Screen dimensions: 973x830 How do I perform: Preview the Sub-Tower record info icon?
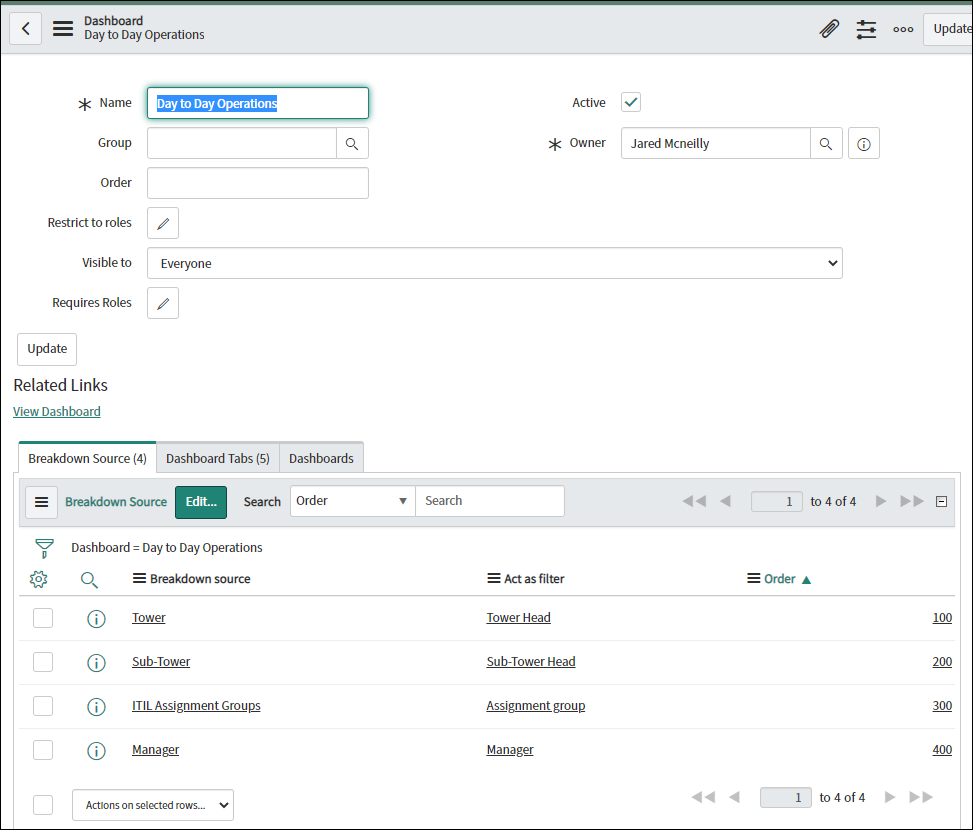96,663
